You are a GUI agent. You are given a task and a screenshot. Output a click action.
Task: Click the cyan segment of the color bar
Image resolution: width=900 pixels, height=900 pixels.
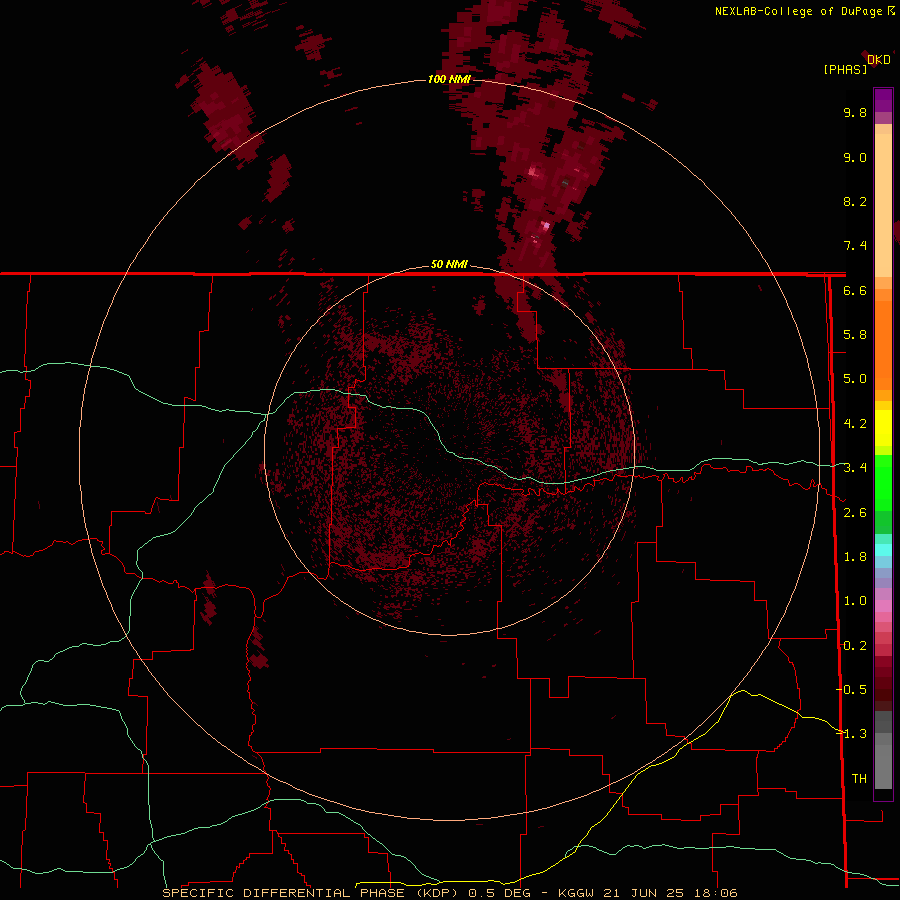point(883,550)
